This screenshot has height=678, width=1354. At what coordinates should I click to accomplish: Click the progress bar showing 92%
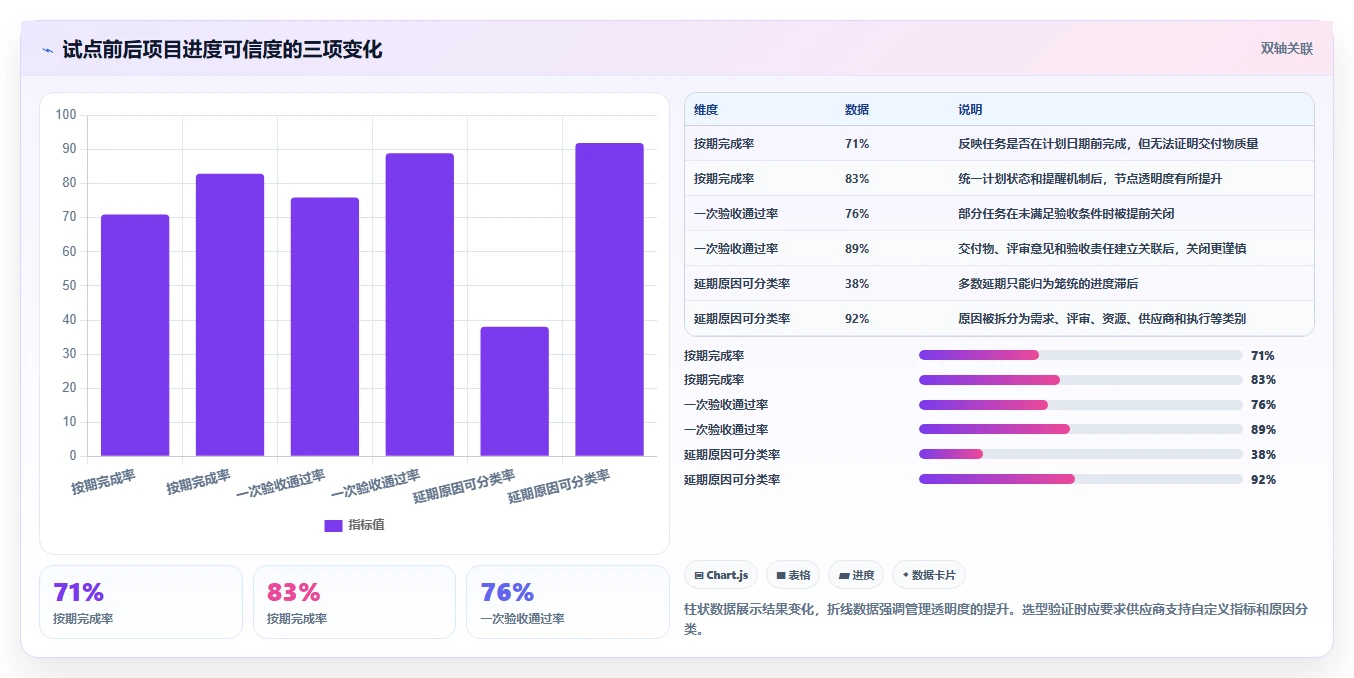1080,480
